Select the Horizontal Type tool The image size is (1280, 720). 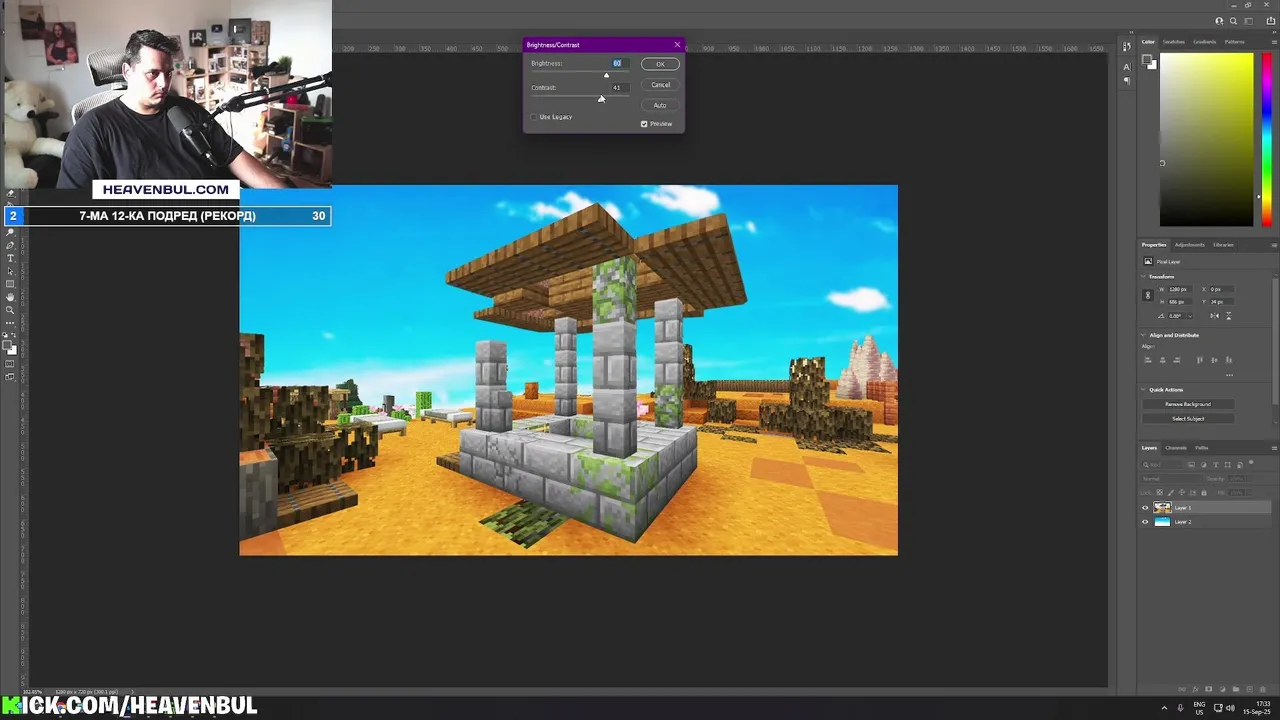pyautogui.click(x=10, y=258)
